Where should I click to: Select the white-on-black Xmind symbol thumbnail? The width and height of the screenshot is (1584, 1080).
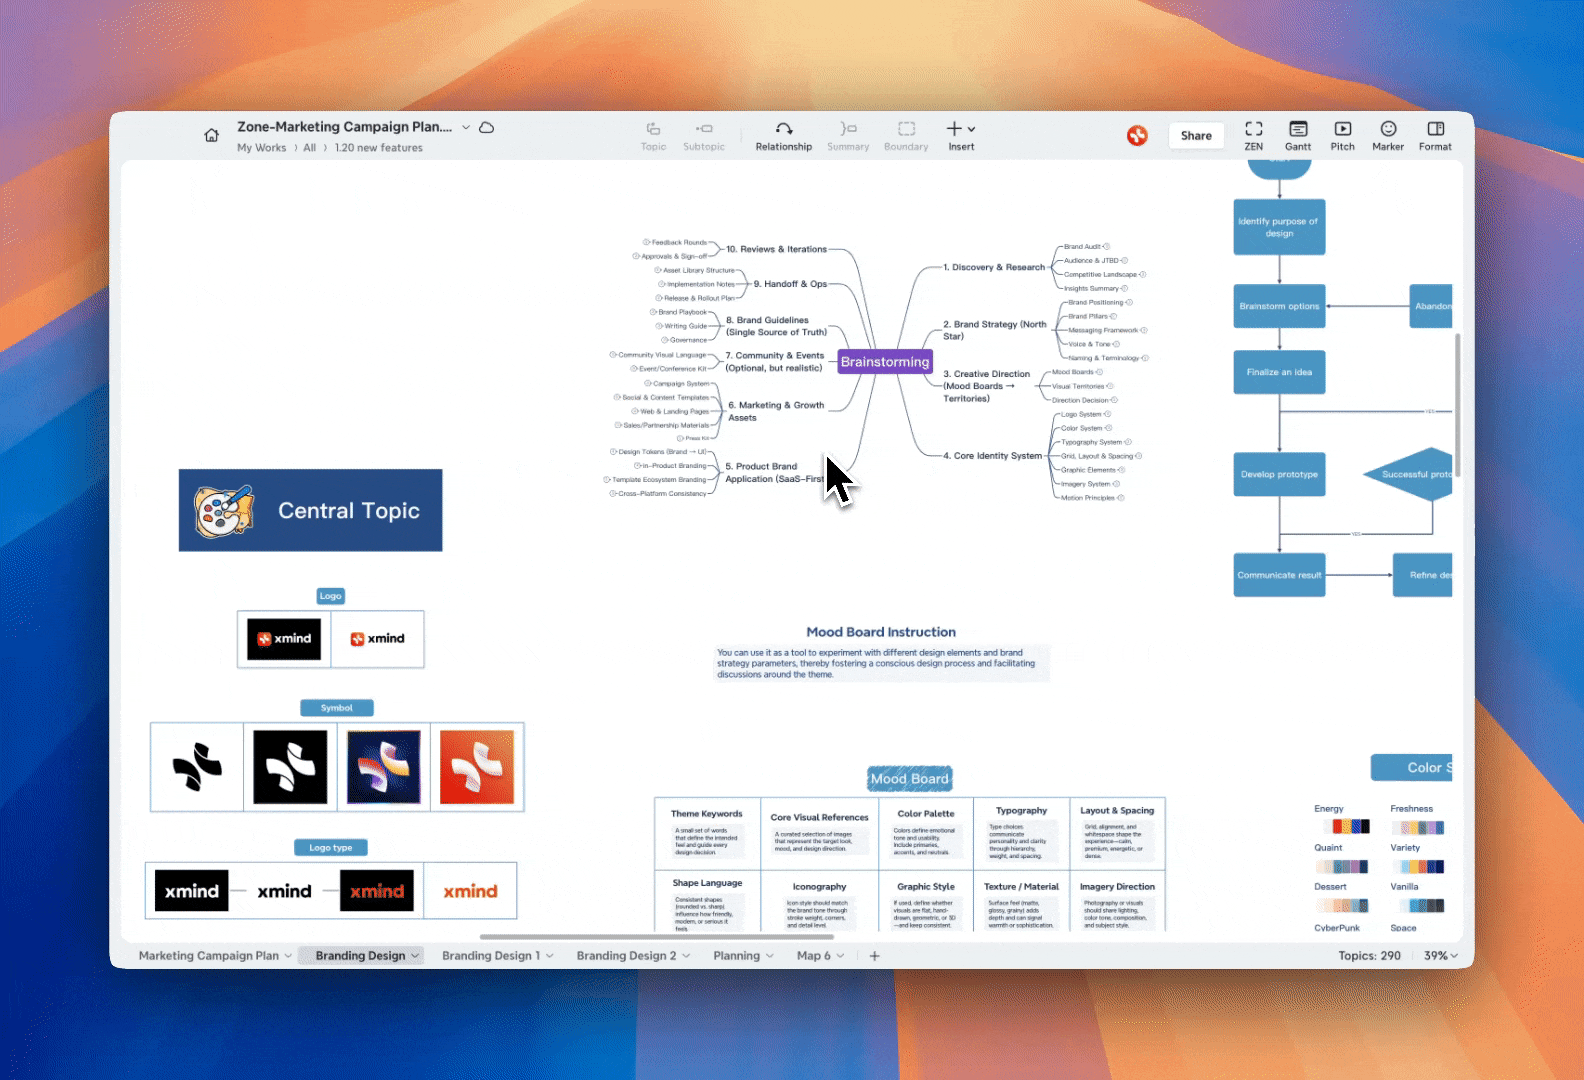290,767
